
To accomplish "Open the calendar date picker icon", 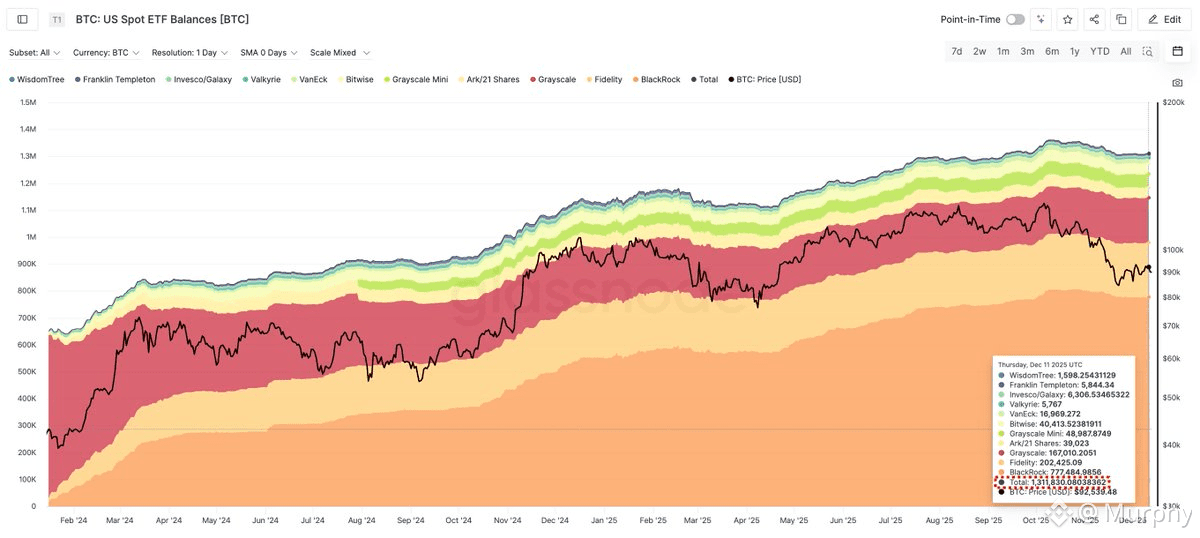I will (x=1177, y=51).
